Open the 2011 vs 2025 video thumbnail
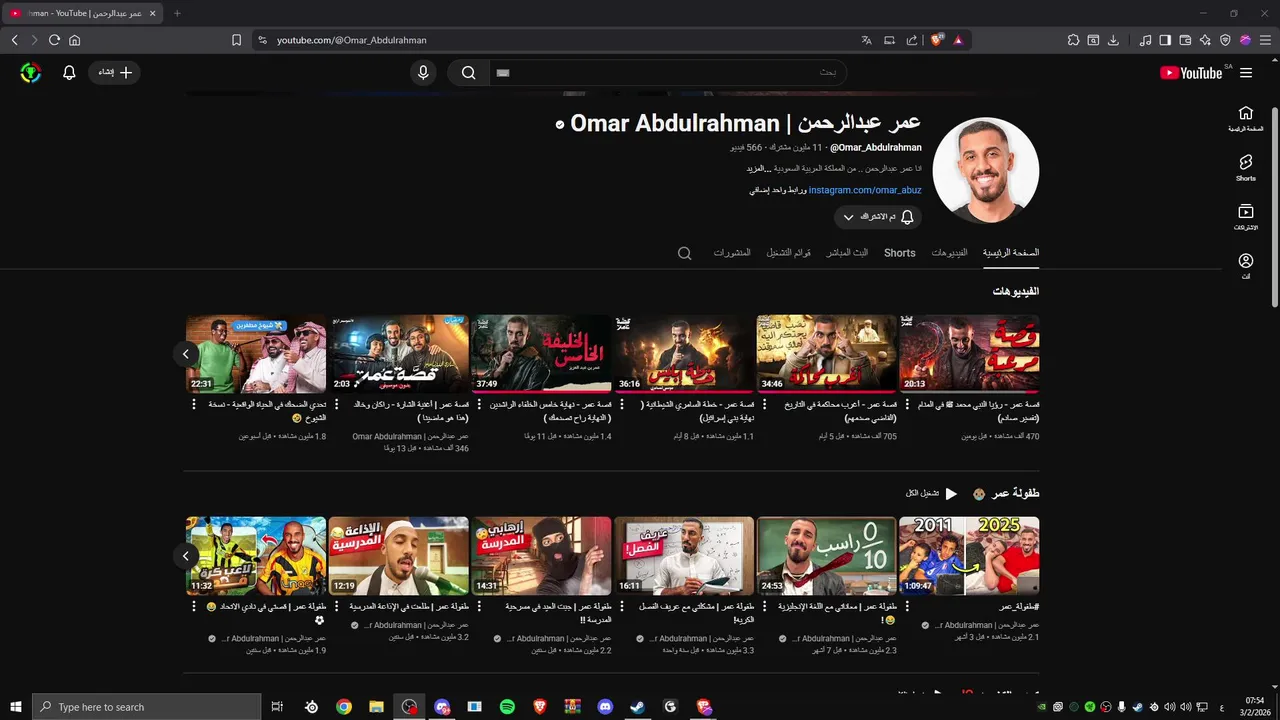 coord(969,556)
